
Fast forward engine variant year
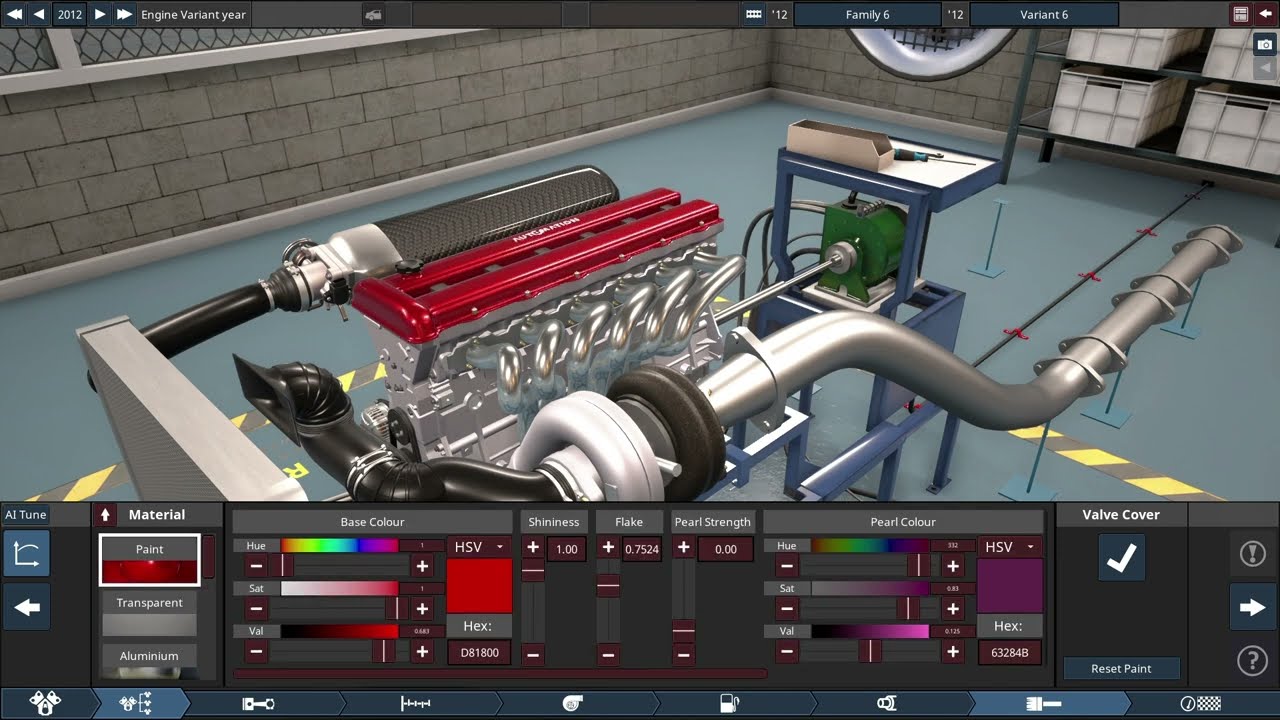pyautogui.click(x=124, y=14)
